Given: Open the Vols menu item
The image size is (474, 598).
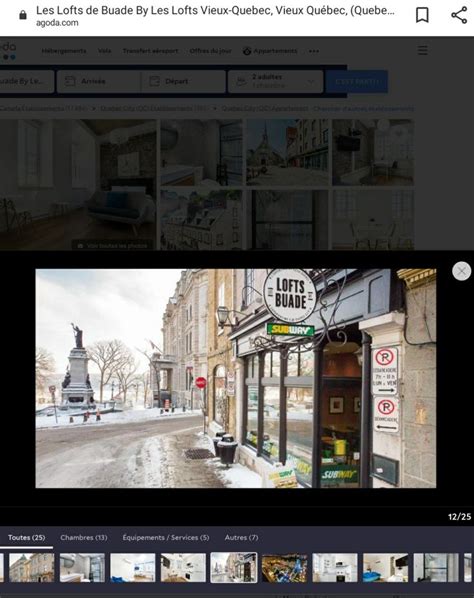Looking at the screenshot, I should [x=104, y=51].
